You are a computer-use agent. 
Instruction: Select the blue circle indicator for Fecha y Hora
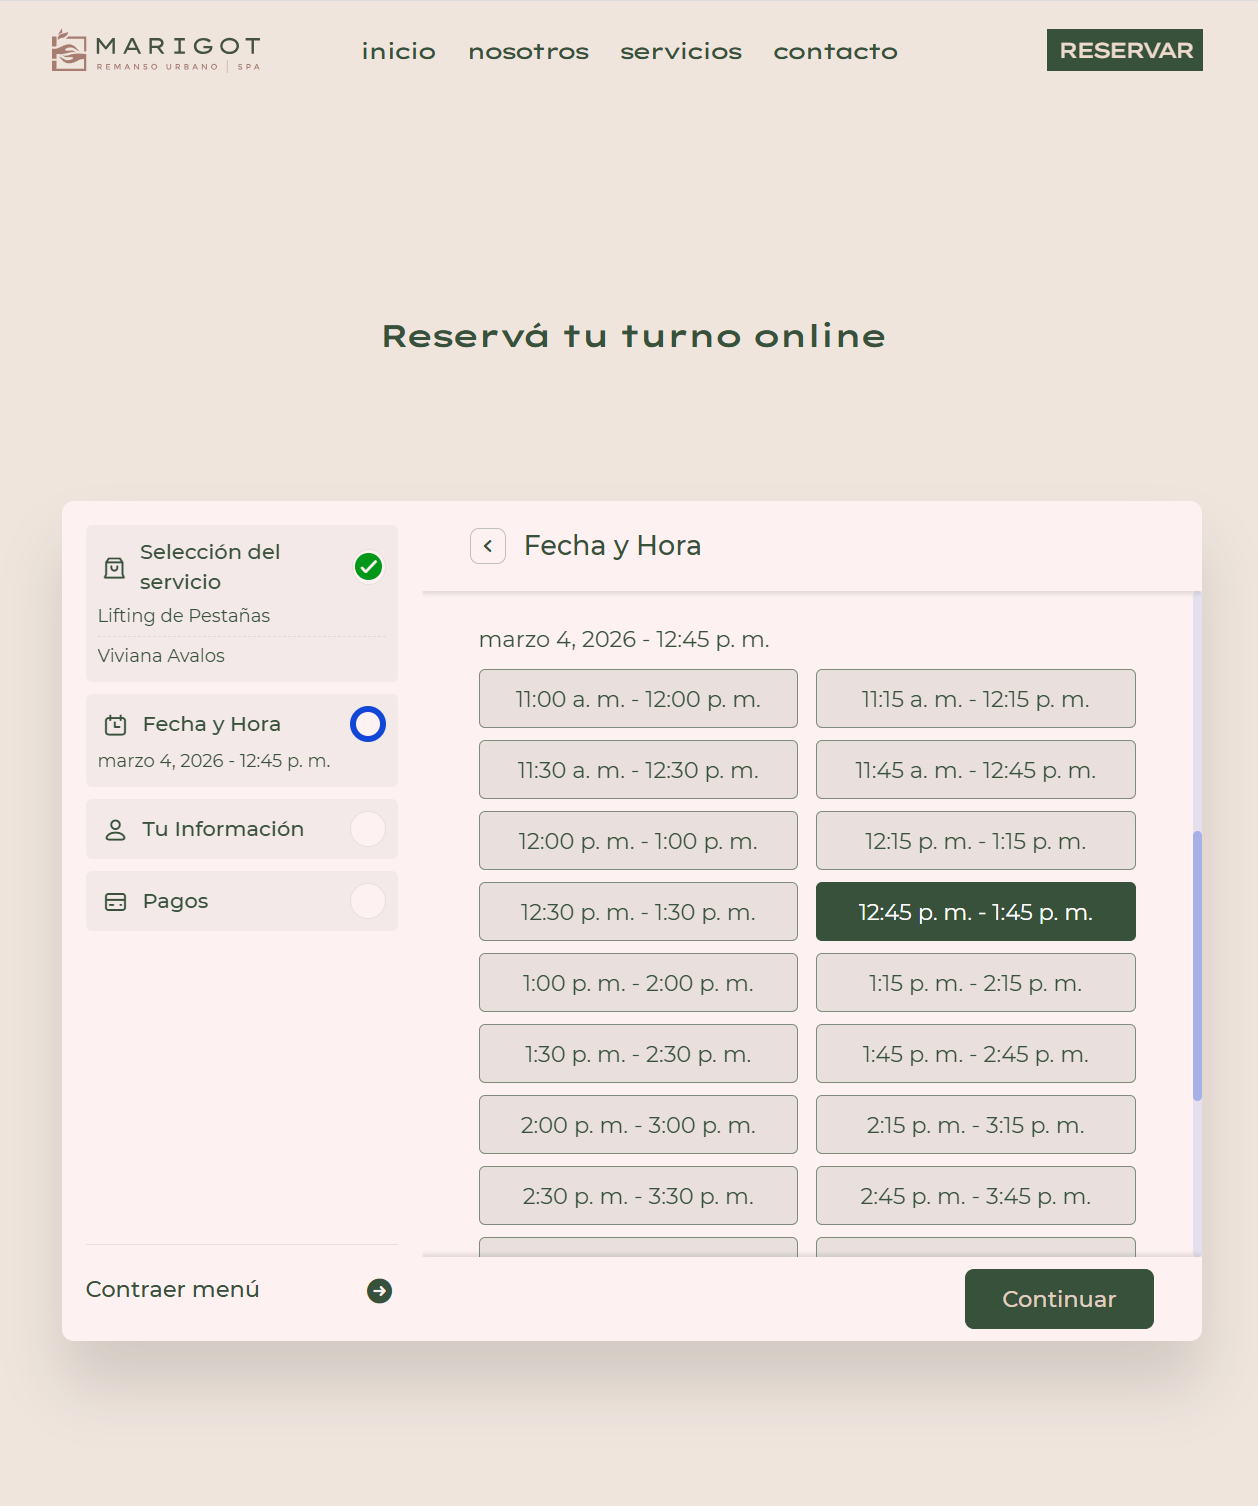tap(368, 724)
